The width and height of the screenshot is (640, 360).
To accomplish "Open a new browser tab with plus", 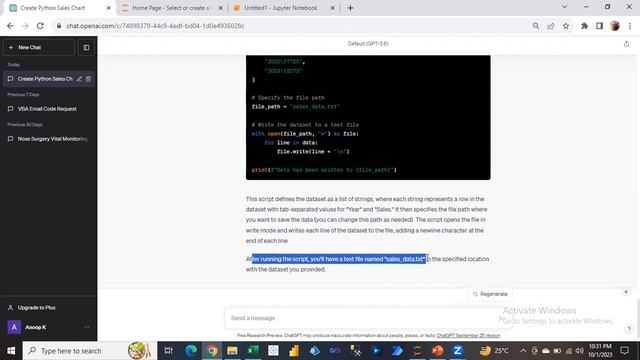I will point(350,8).
